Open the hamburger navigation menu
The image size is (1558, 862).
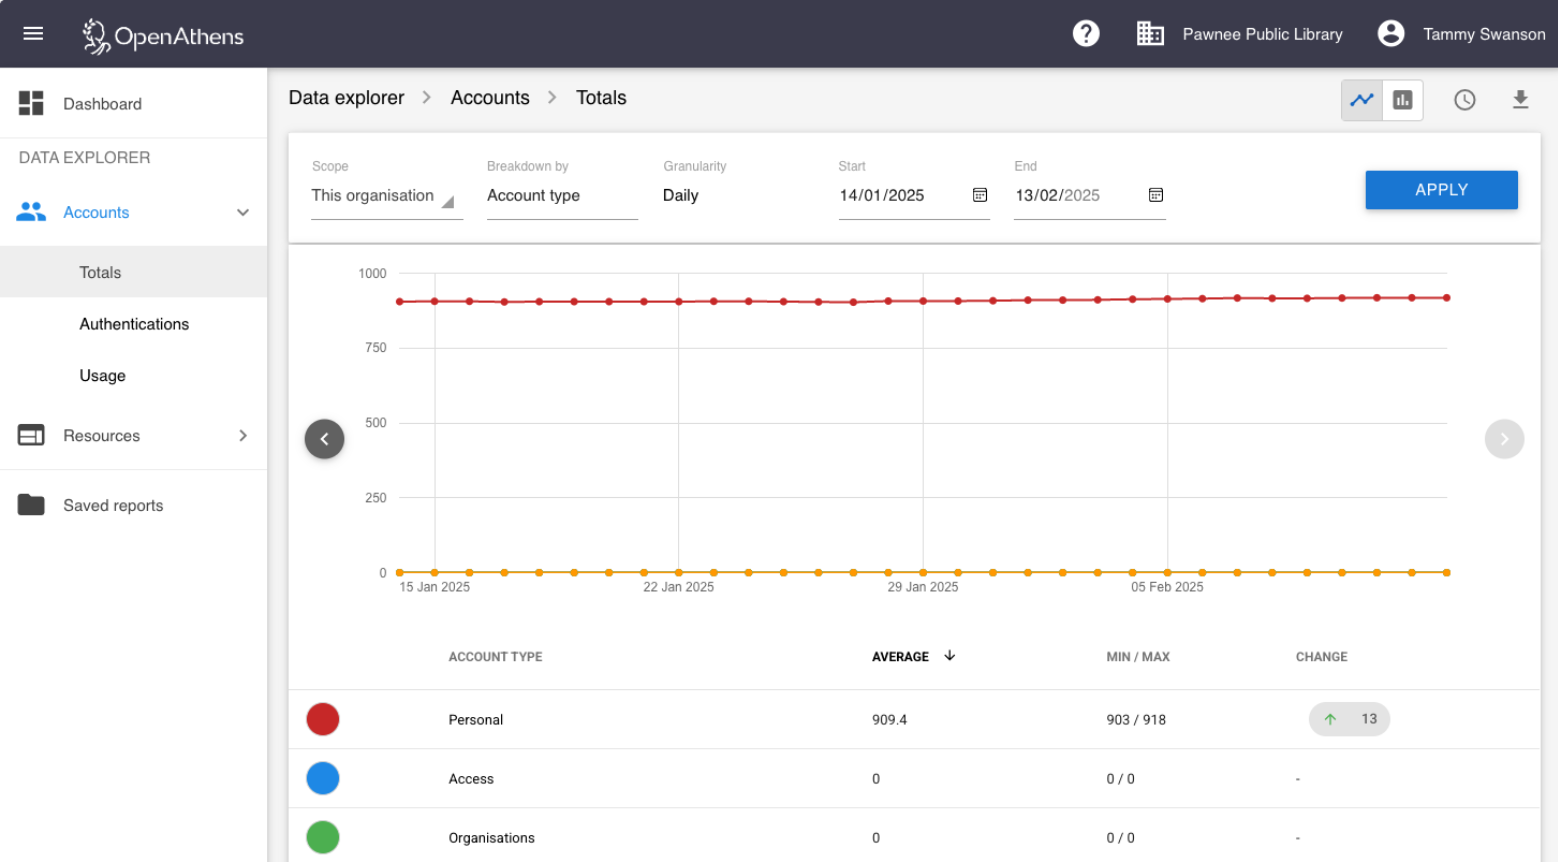coord(33,34)
